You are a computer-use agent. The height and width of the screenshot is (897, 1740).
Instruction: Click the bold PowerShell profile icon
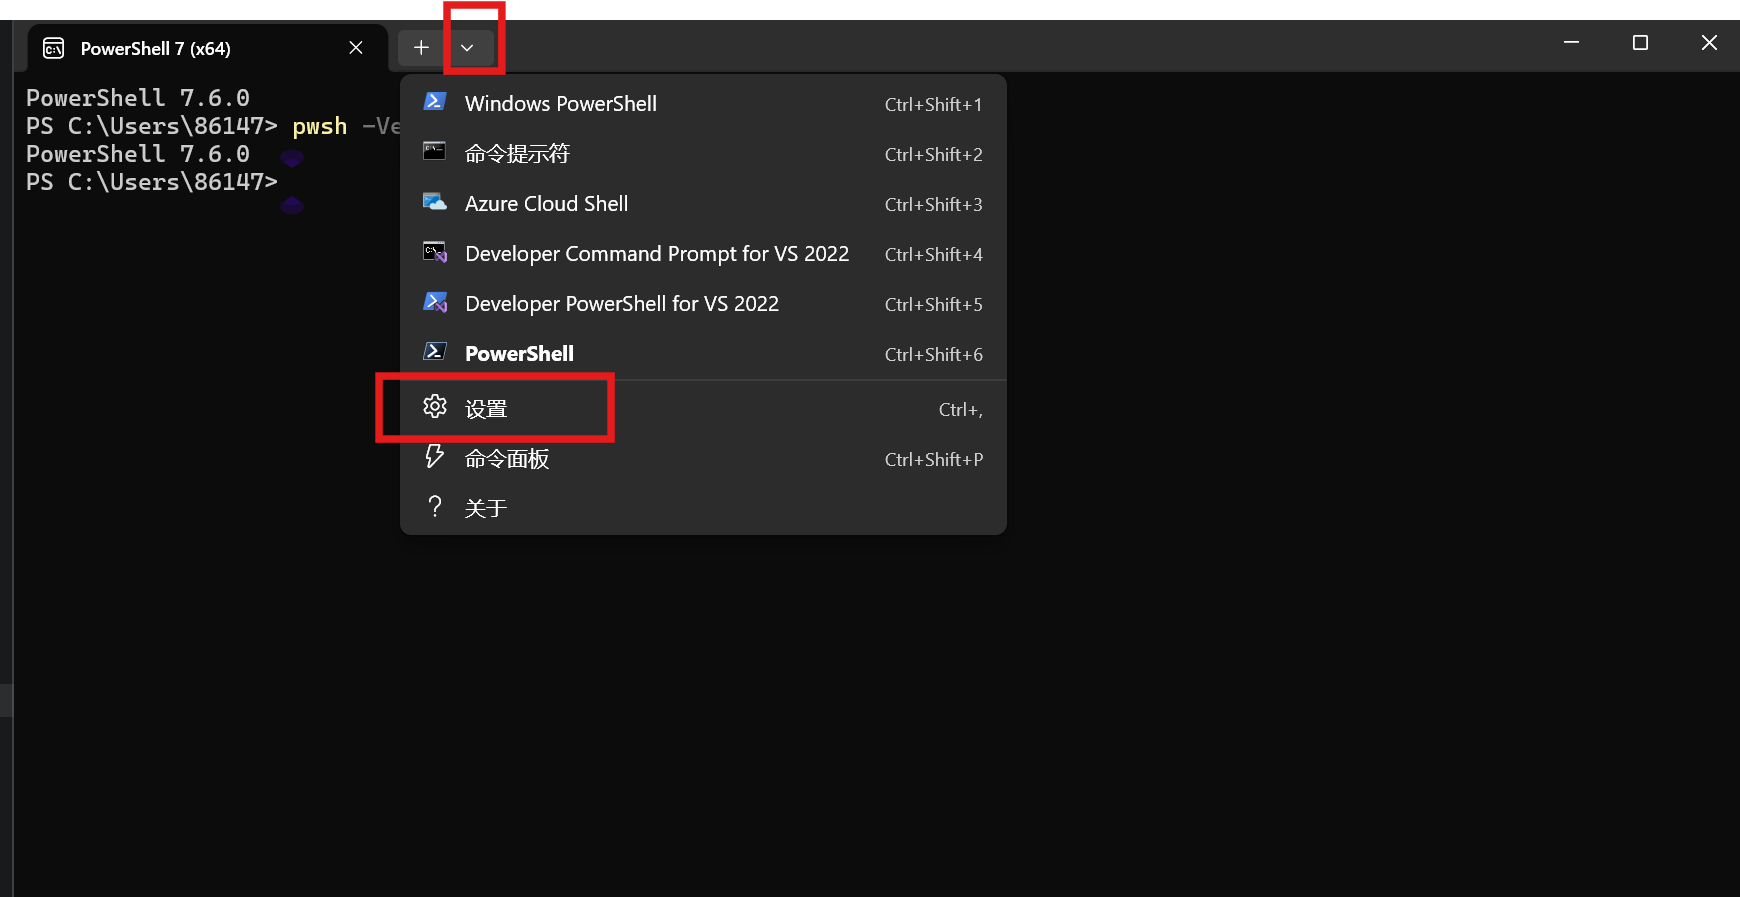[x=435, y=351]
